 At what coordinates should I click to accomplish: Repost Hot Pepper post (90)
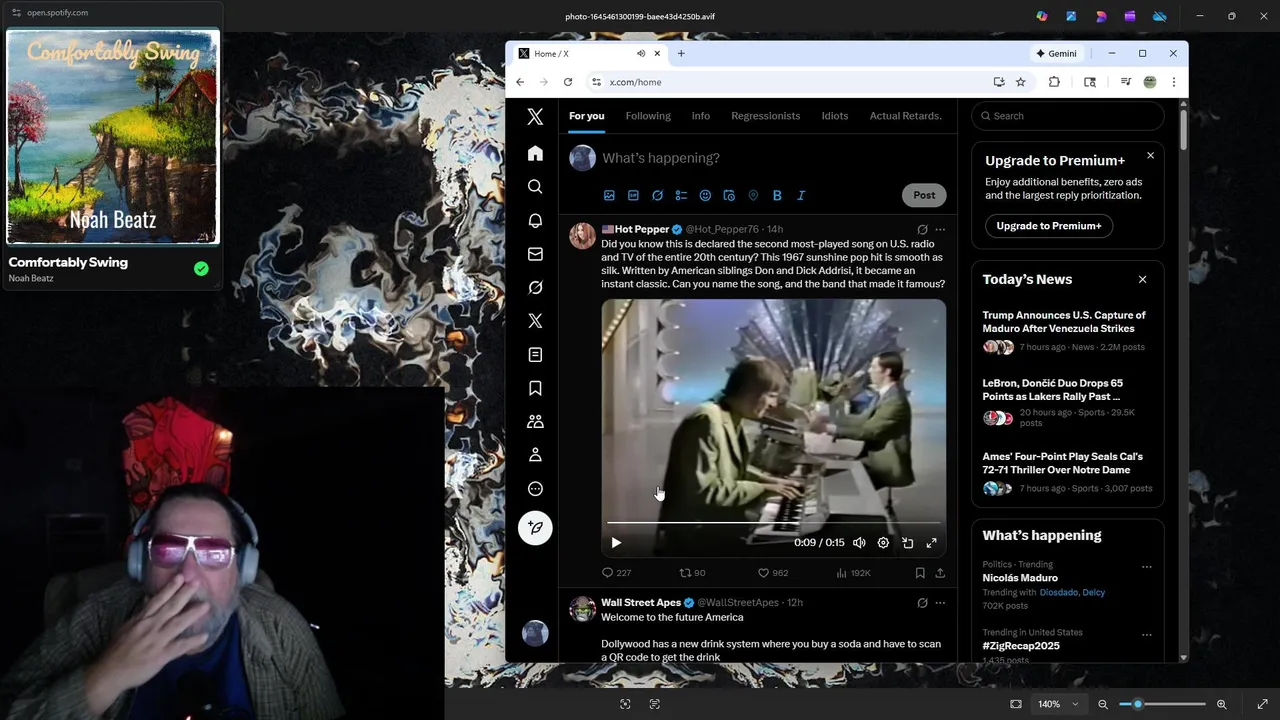click(692, 573)
